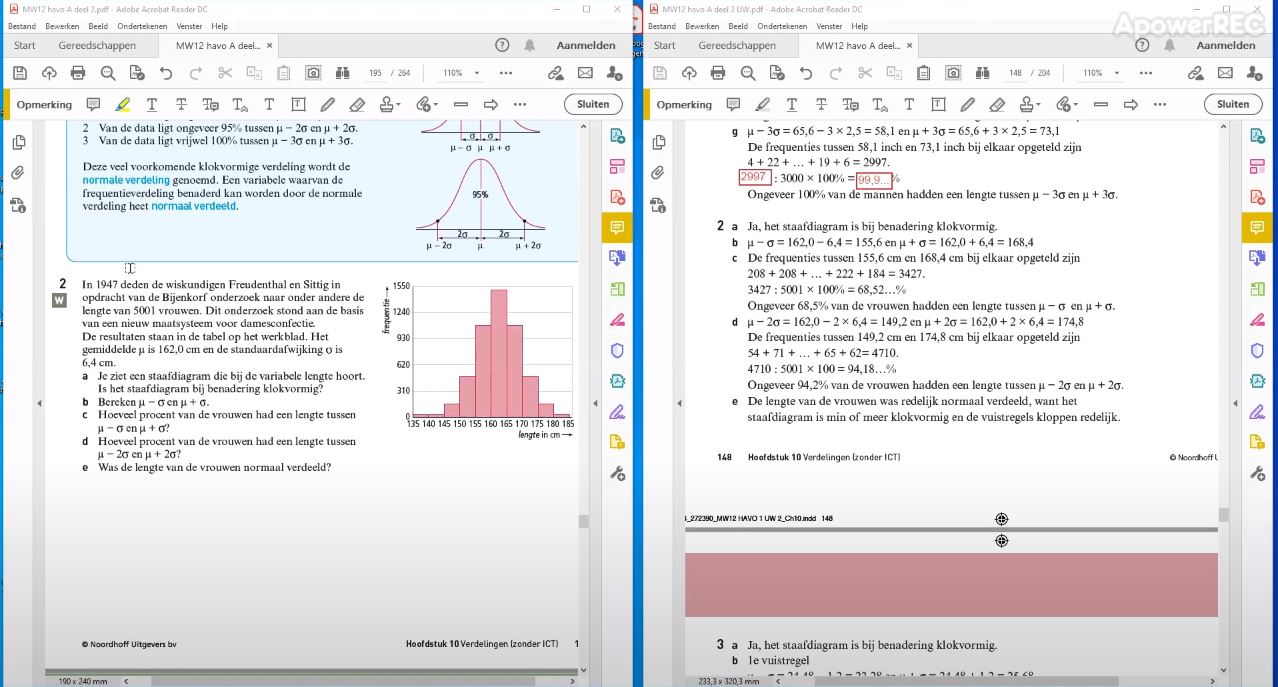Click the find-text magnifier in the left window
1278x687 pixels.
click(x=108, y=73)
